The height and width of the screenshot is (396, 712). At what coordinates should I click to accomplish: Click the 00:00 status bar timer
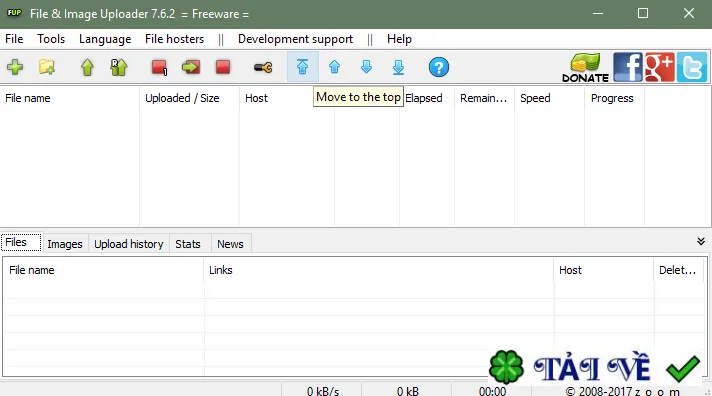[x=492, y=391]
